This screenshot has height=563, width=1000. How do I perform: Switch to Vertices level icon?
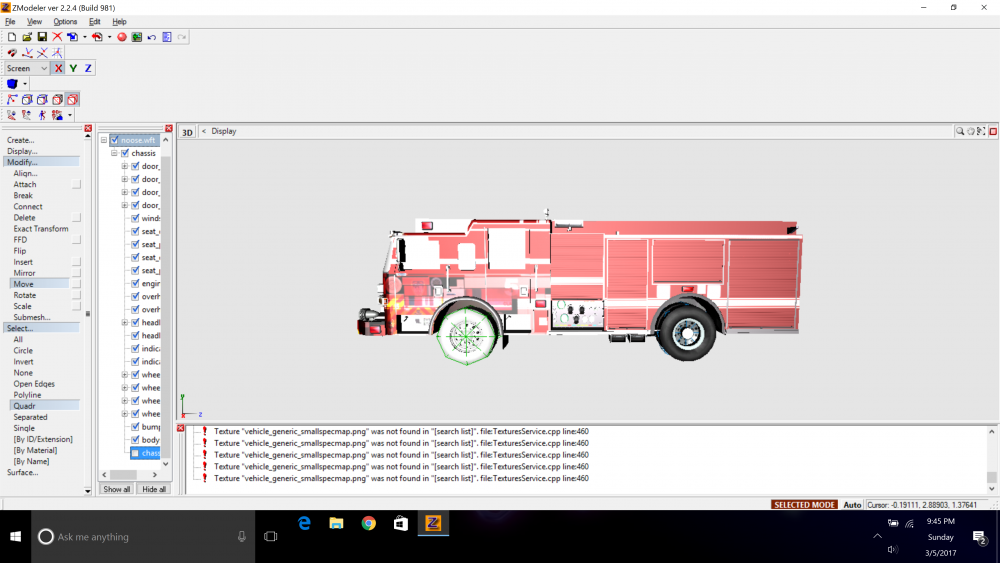click(11, 99)
